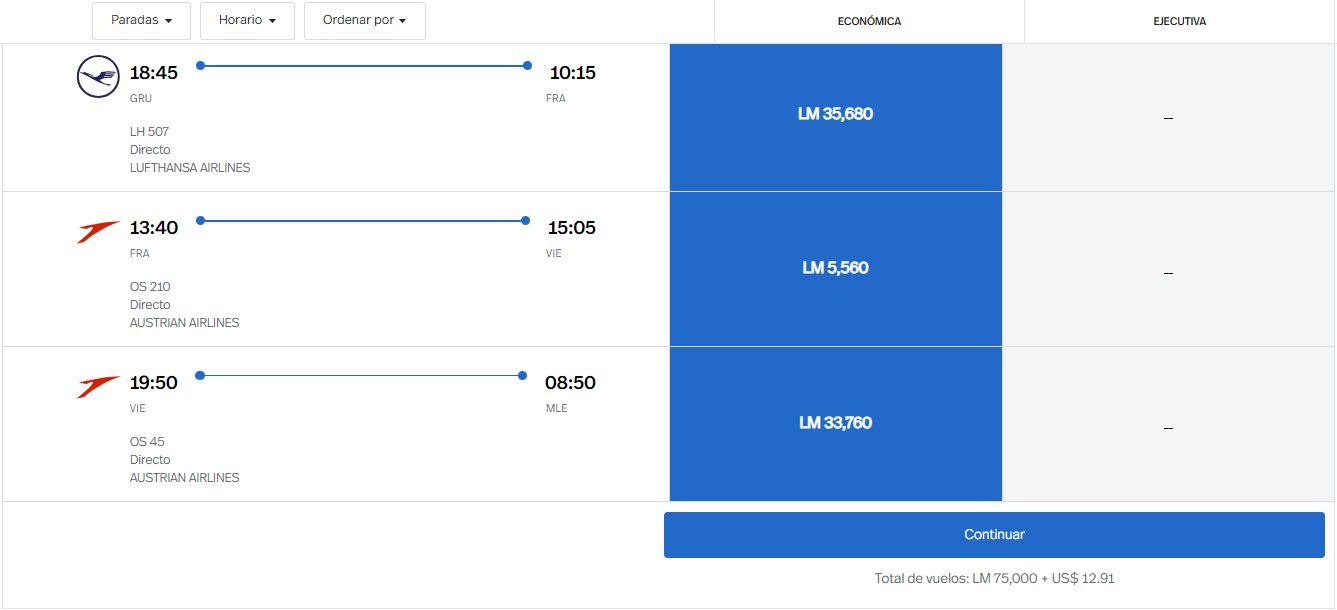The image size is (1337, 610).
Task: Switch to the Económica cabin tab
Action: click(x=869, y=21)
